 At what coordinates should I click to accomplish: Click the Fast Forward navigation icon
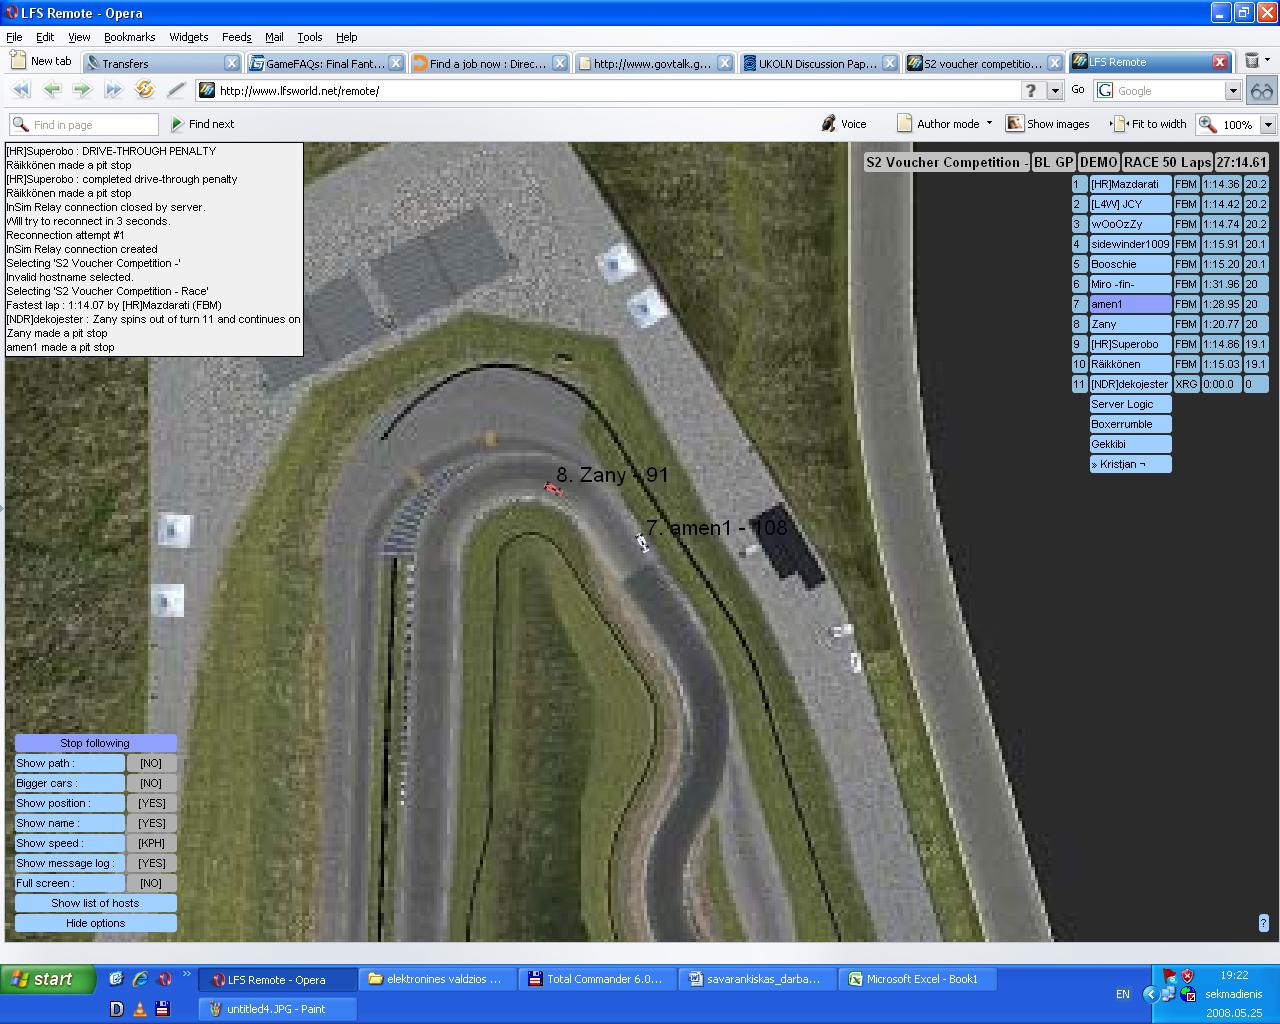[113, 90]
